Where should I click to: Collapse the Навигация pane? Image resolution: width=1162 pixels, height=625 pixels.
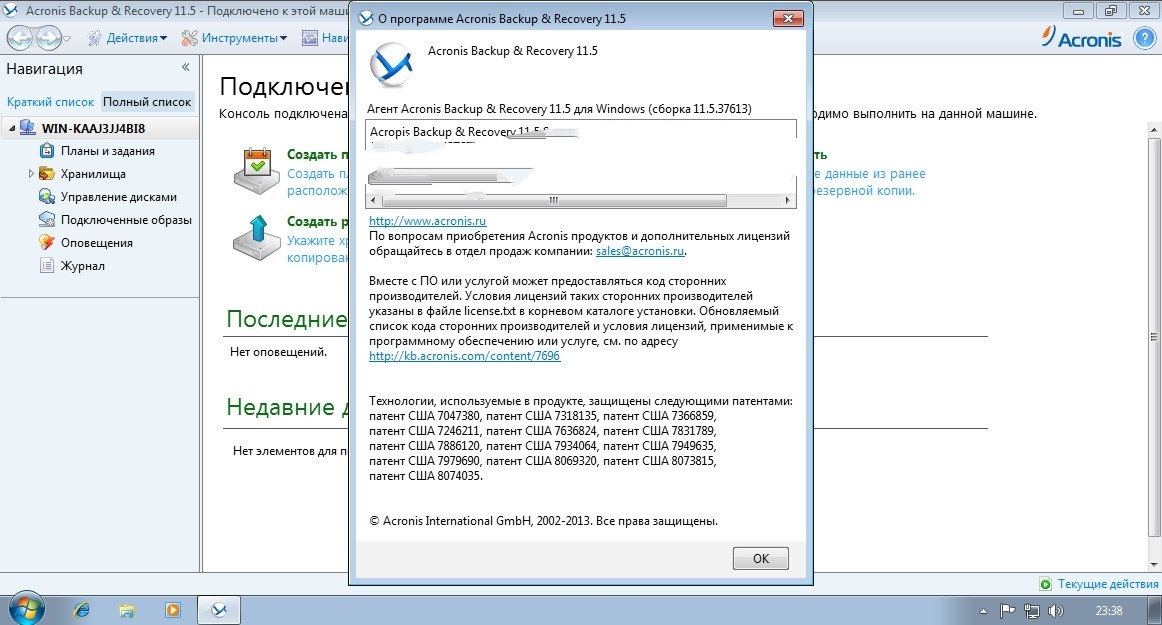point(185,67)
